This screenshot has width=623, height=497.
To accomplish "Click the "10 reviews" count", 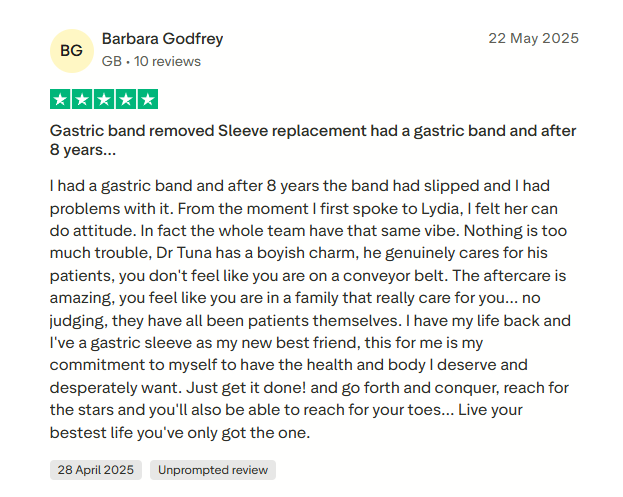I will tap(167, 61).
